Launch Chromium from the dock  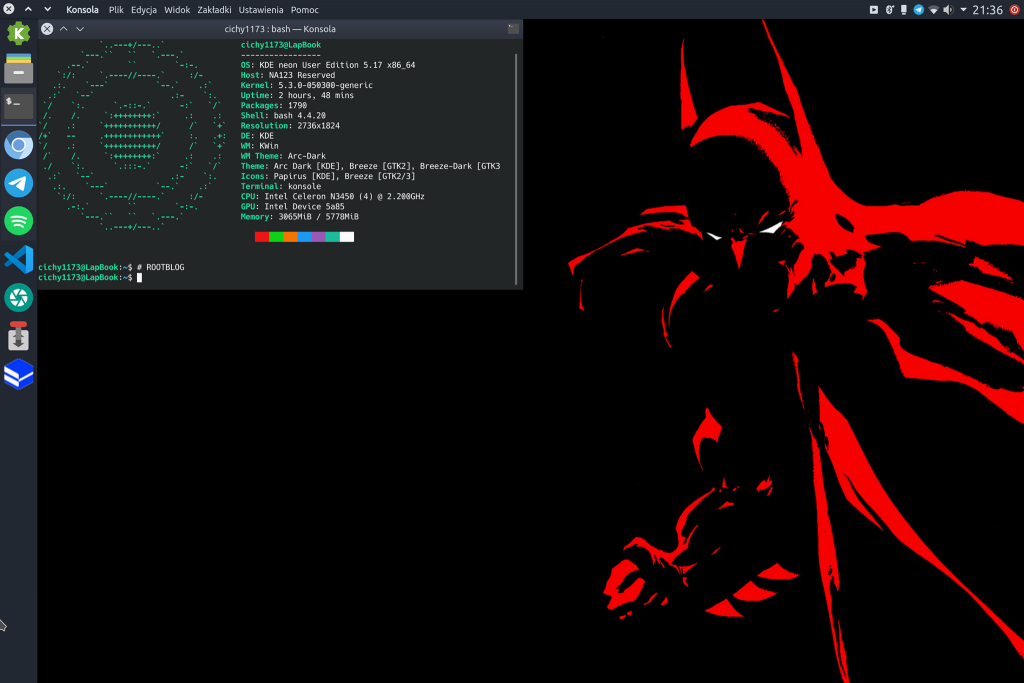(18, 145)
